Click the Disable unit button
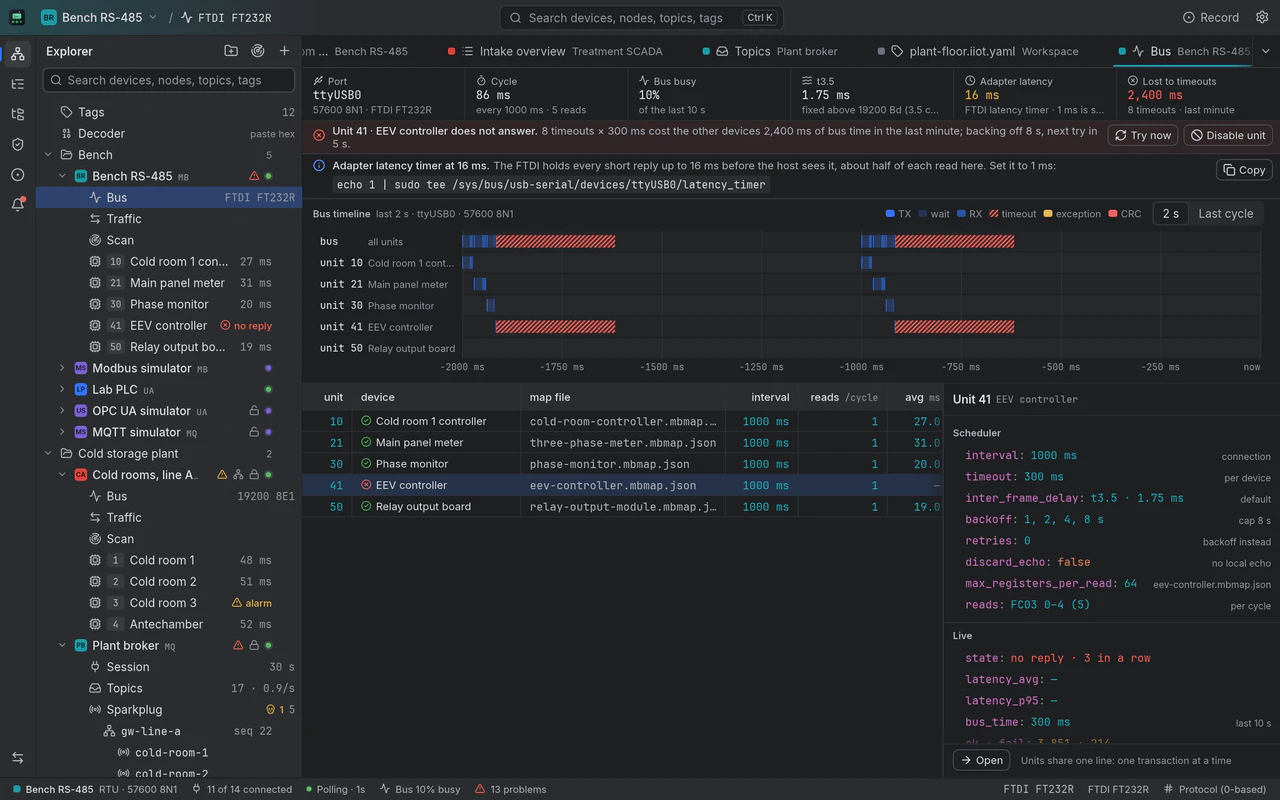The width and height of the screenshot is (1280, 800). coord(1228,135)
